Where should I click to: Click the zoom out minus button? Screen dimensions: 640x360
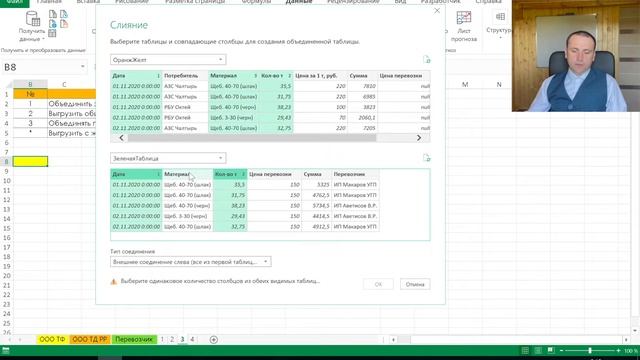(x=561, y=351)
